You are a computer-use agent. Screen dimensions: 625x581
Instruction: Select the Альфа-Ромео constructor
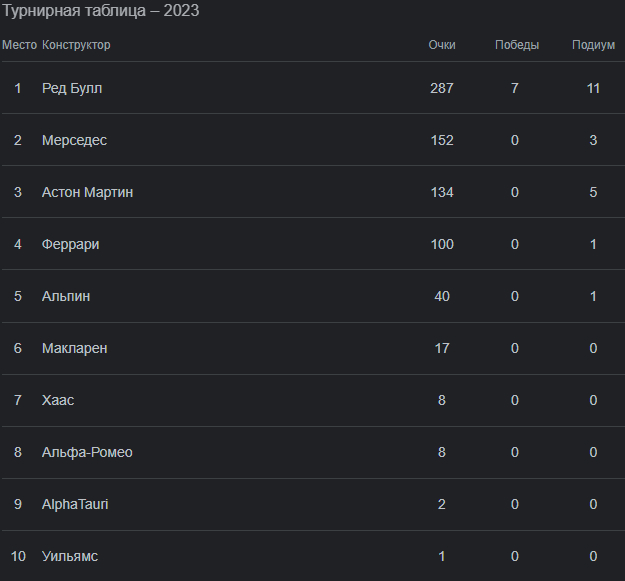[87, 452]
